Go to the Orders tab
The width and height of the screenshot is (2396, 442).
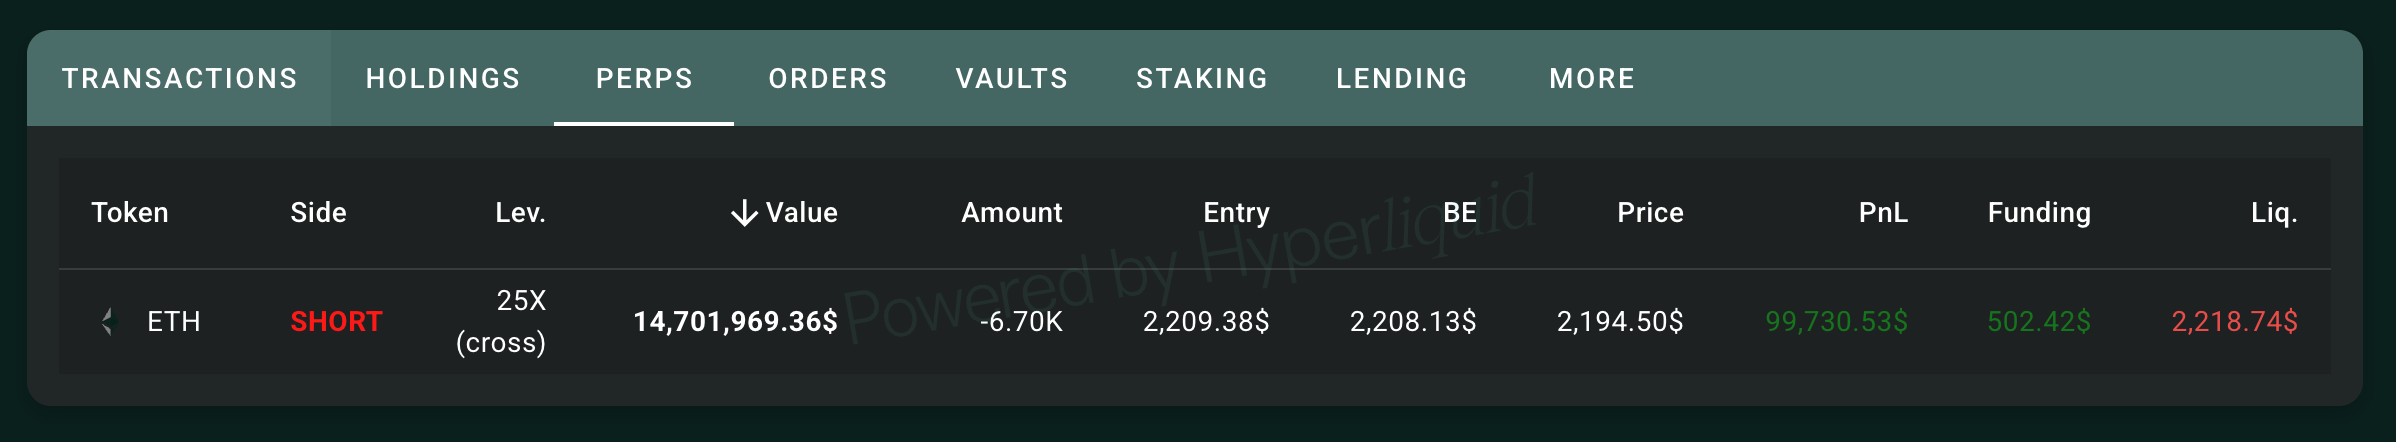pos(828,79)
